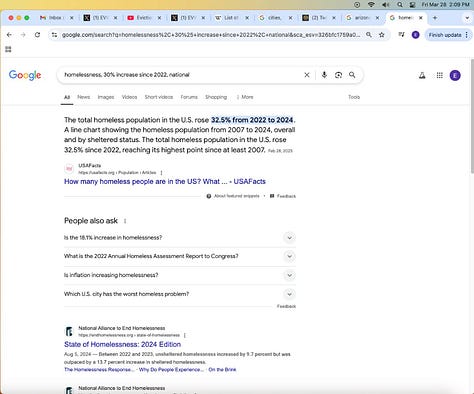This screenshot has width=474, height=394.
Task: Expand '2022 Annual Homeless Assessment Report' question
Action: coord(180,256)
